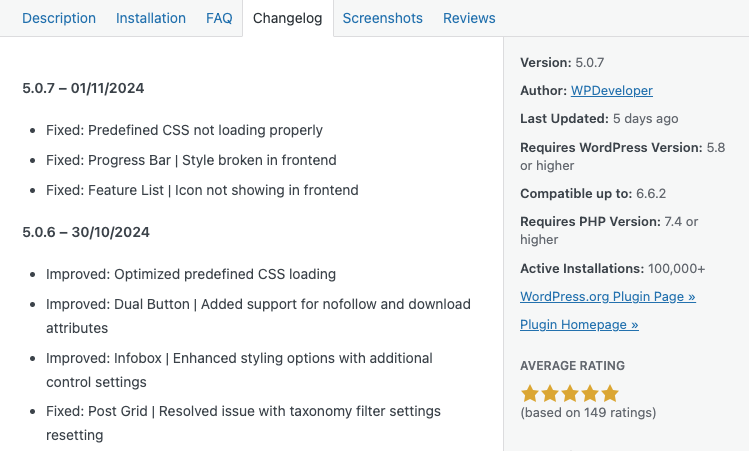The image size is (749, 451).
Task: Open the Plugin Homepage link
Action: 579,324
